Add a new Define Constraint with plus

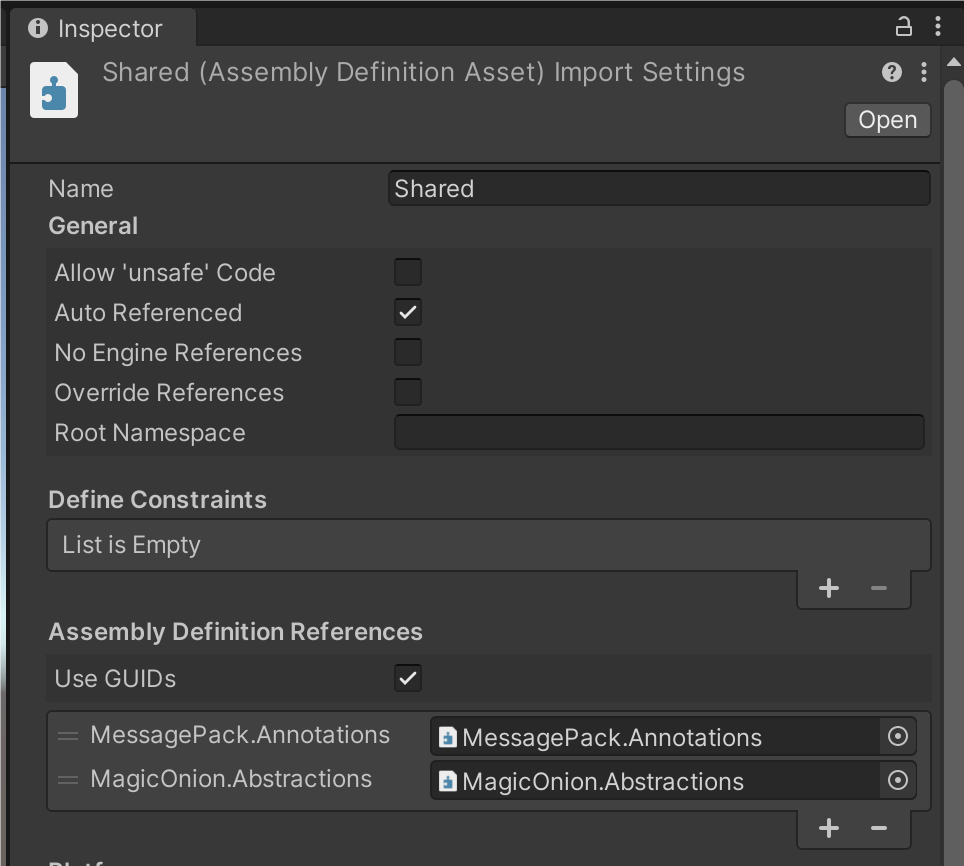[x=828, y=588]
